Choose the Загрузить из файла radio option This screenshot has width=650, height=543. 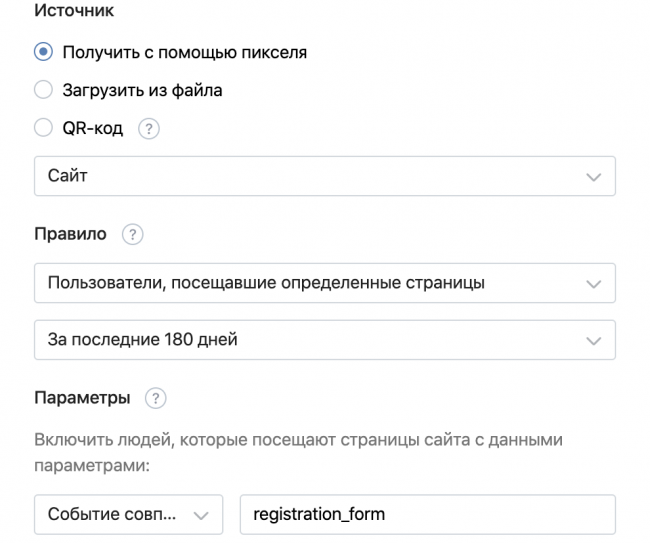tap(43, 91)
